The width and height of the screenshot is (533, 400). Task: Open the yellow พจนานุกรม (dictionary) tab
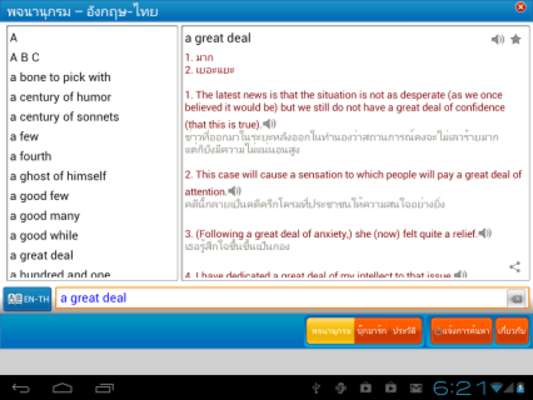coord(330,331)
